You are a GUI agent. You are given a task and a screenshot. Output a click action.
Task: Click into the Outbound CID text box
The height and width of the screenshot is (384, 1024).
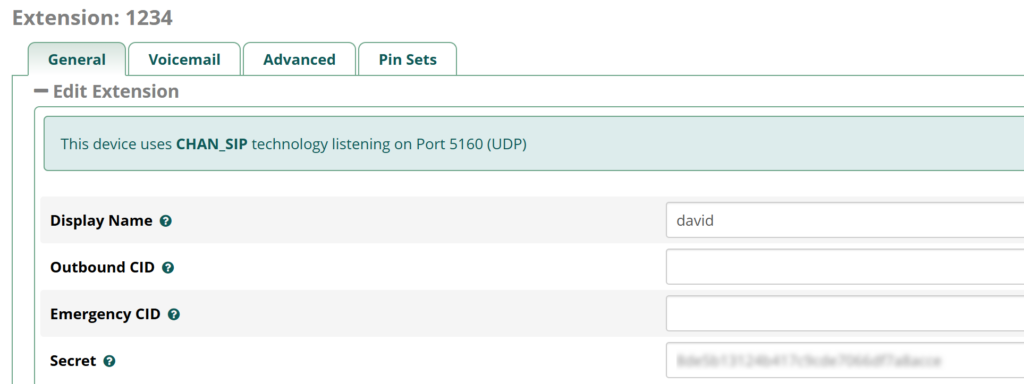845,267
